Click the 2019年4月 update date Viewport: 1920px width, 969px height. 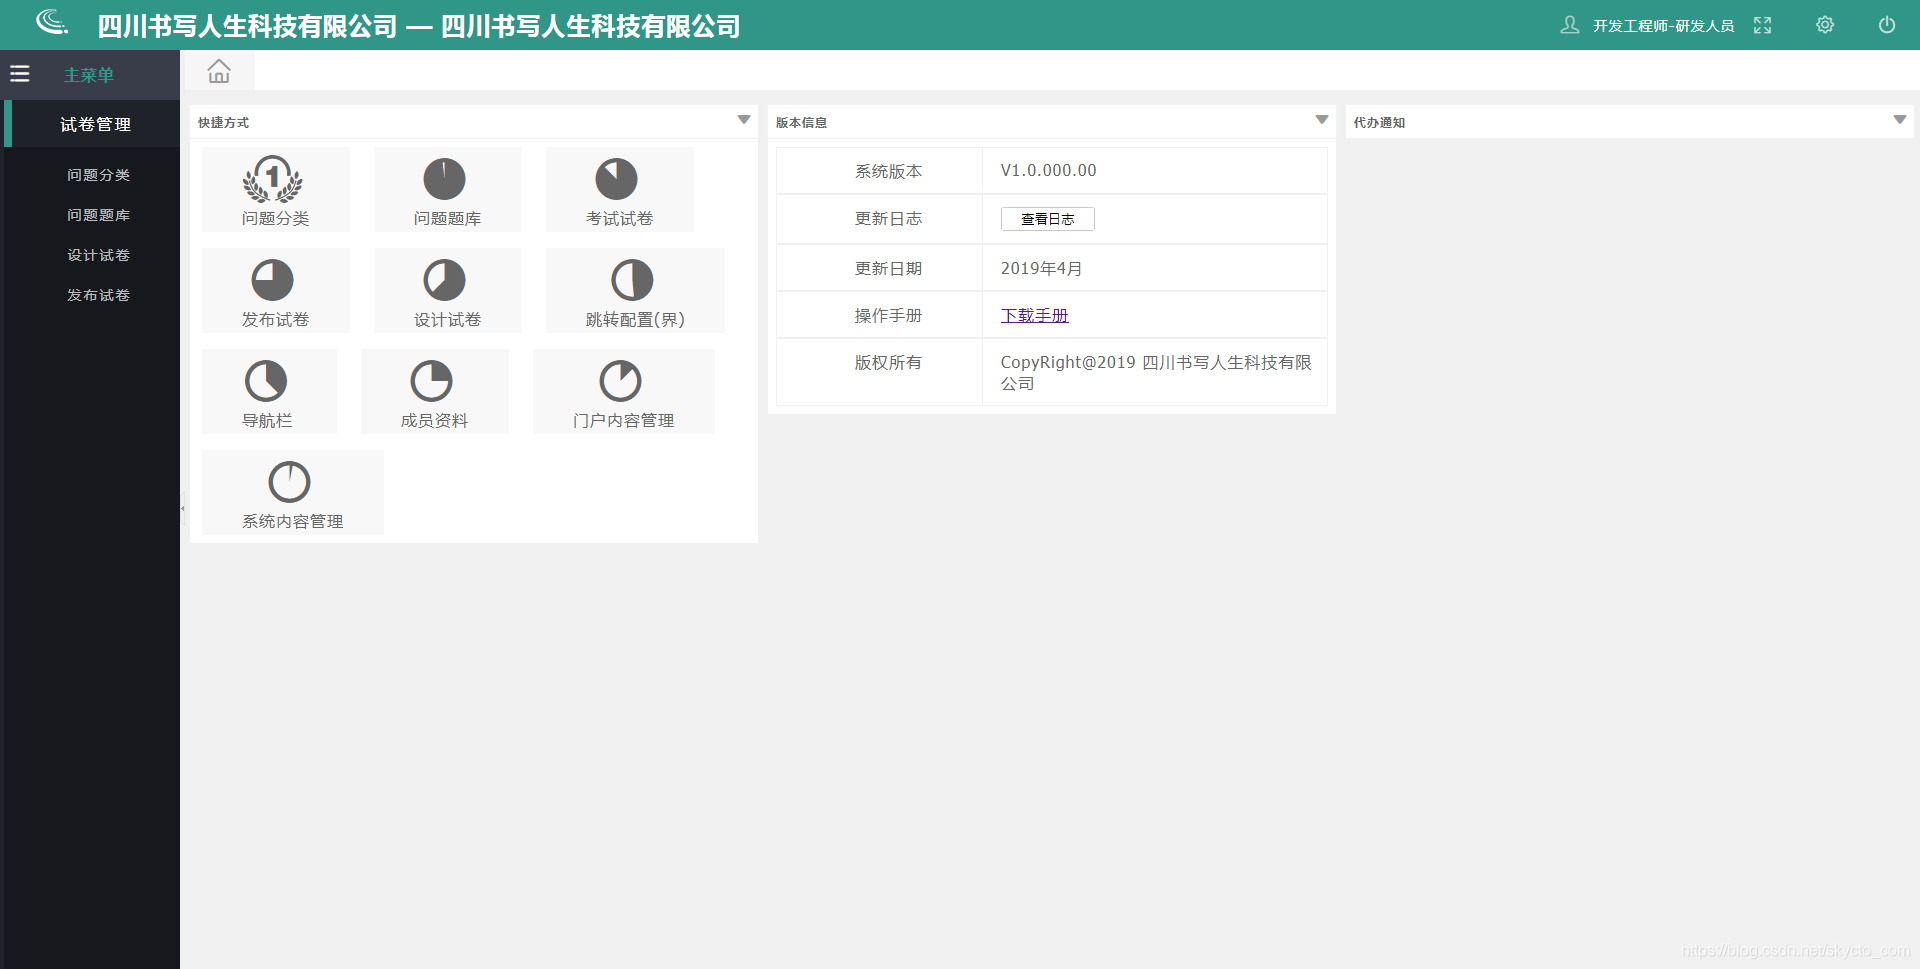click(x=1041, y=268)
